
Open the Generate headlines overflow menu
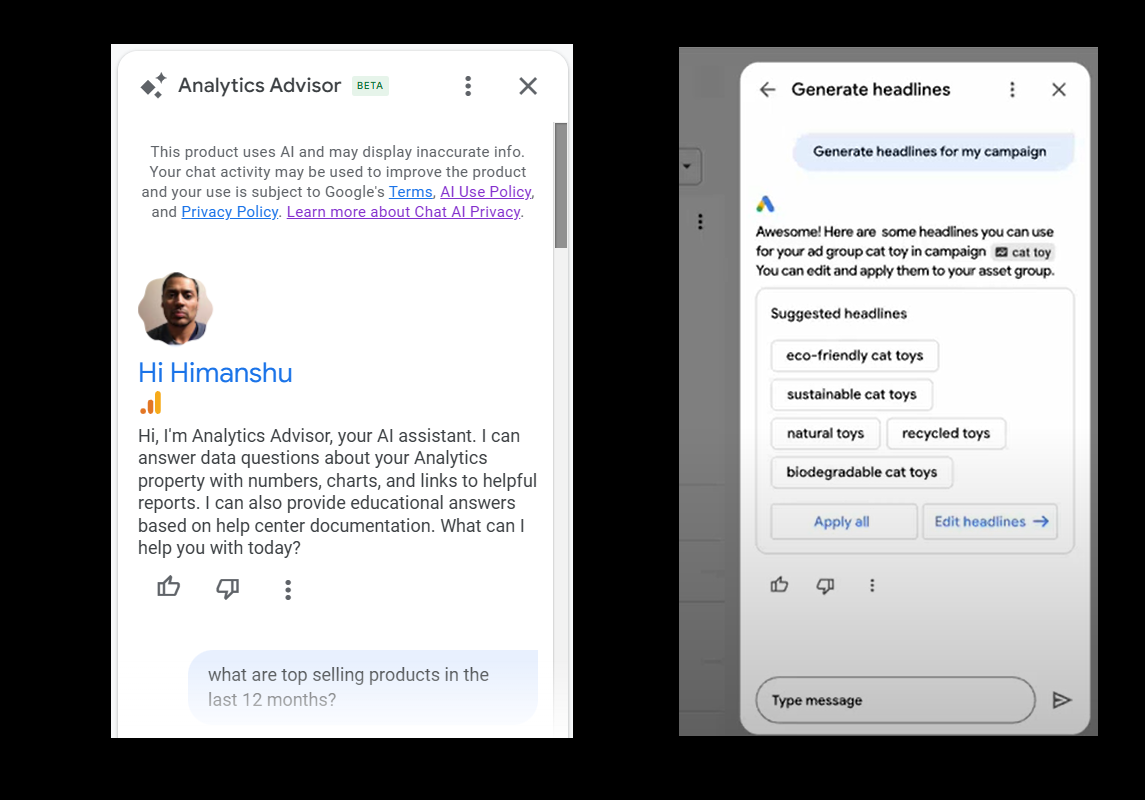(1012, 89)
